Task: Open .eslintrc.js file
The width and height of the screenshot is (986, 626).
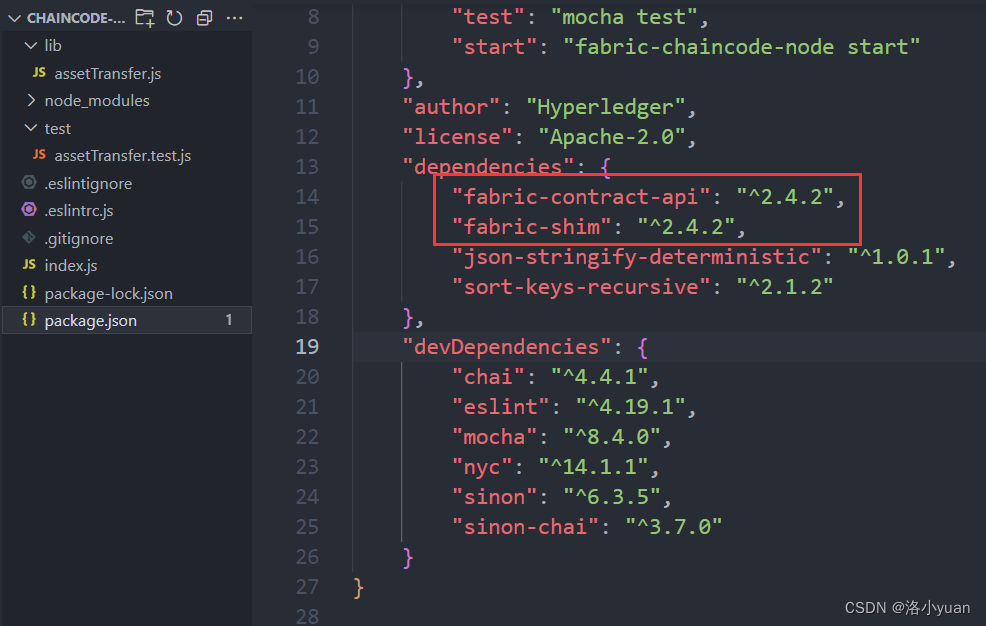Action: coord(79,211)
